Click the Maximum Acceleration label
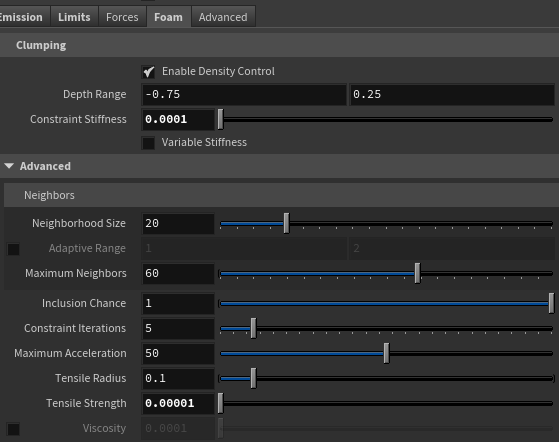 click(70, 353)
